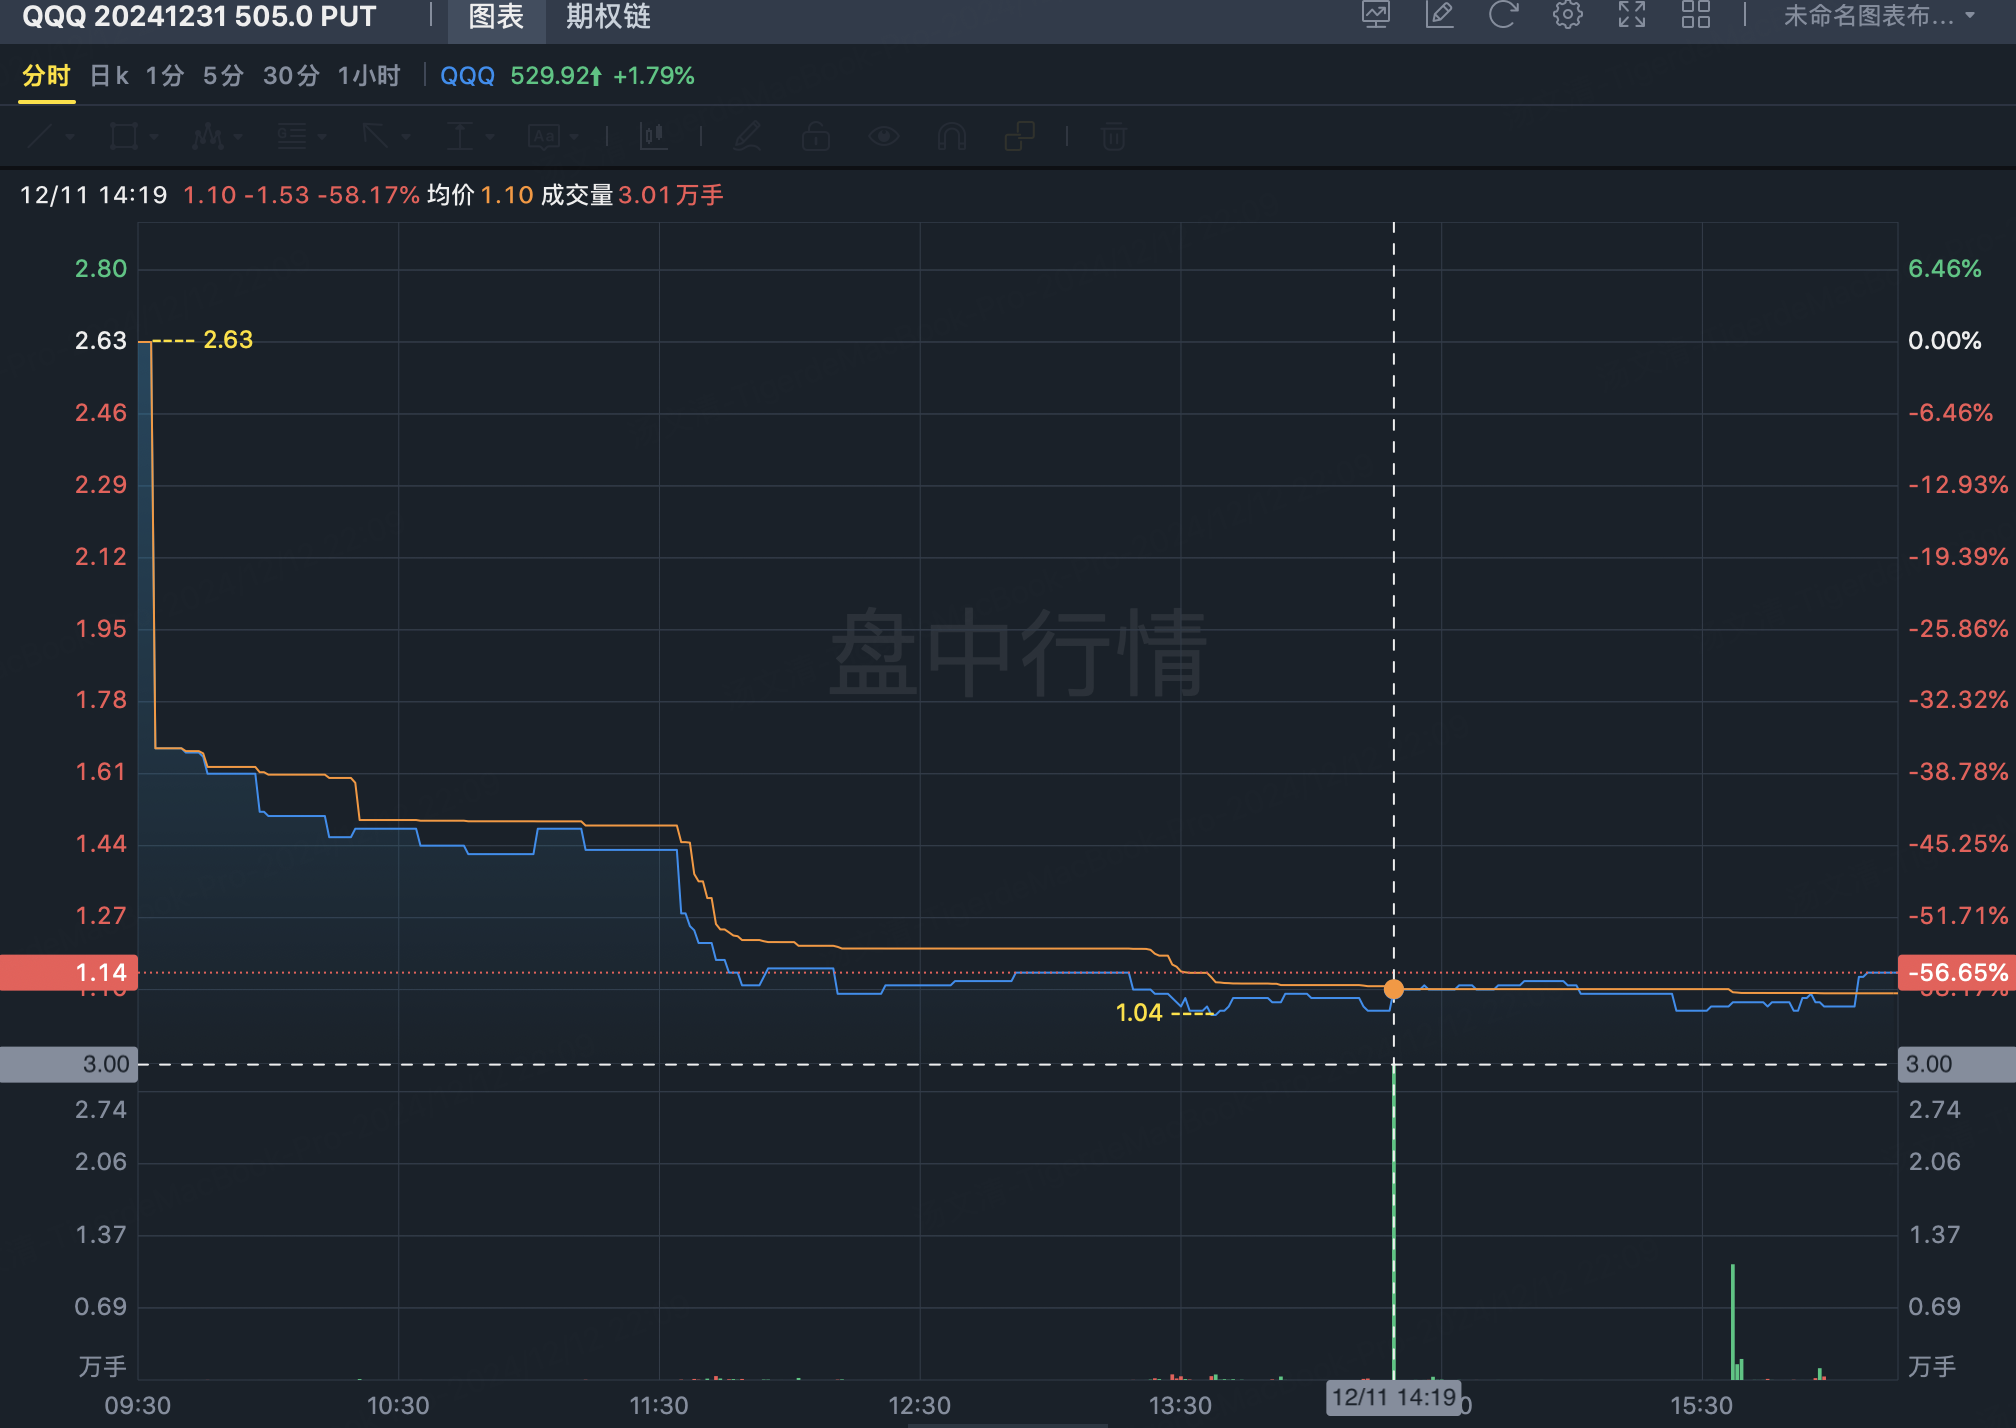Image resolution: width=2016 pixels, height=1428 pixels.
Task: Expand the text annotation tool dropdown arrow
Action: [575, 136]
